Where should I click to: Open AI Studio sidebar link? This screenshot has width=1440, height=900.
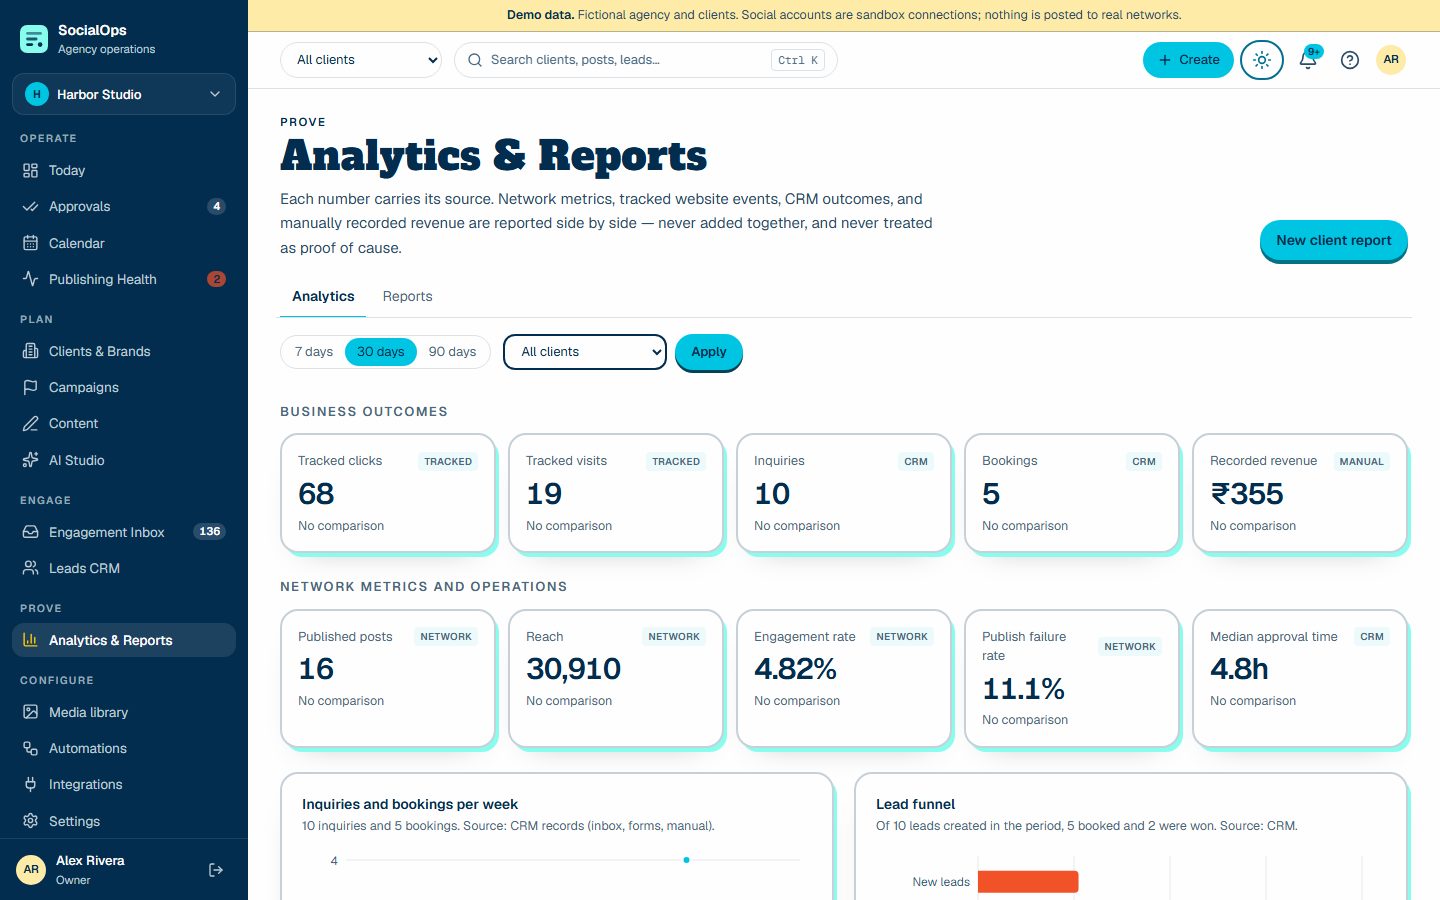[124, 460]
